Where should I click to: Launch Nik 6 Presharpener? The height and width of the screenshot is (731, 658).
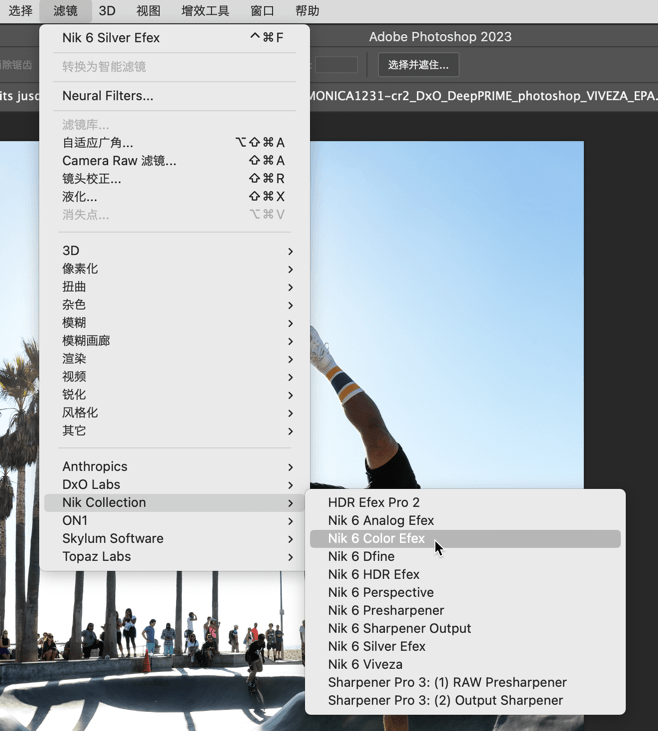pos(465,611)
